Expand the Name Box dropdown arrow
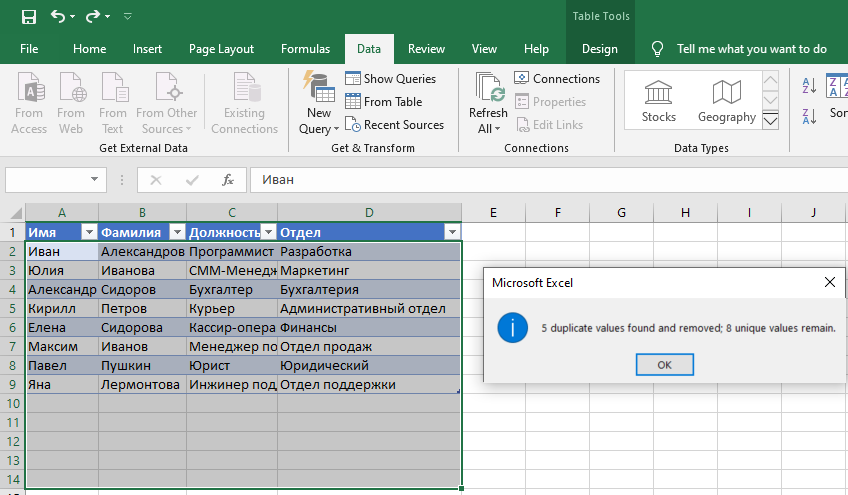The height and width of the screenshot is (495, 848). [96, 180]
